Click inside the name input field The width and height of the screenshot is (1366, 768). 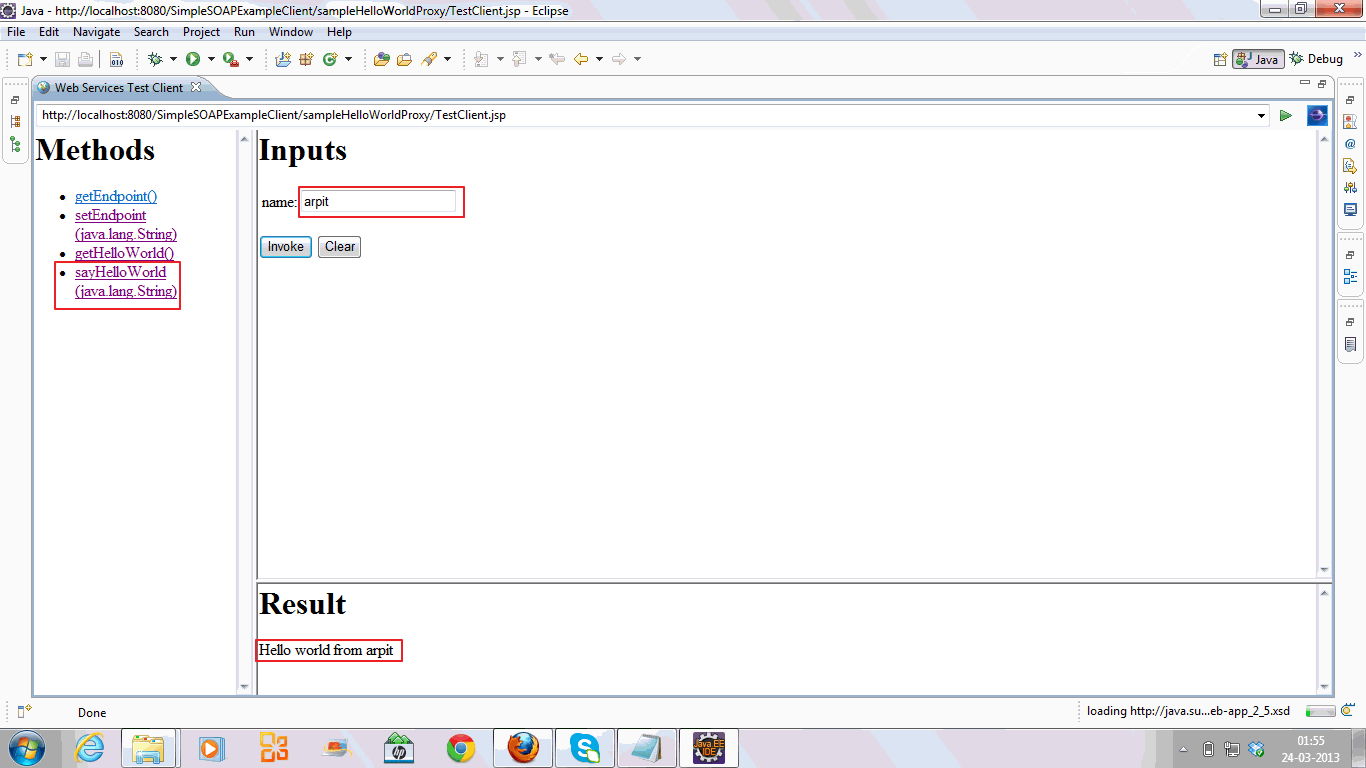[380, 201]
